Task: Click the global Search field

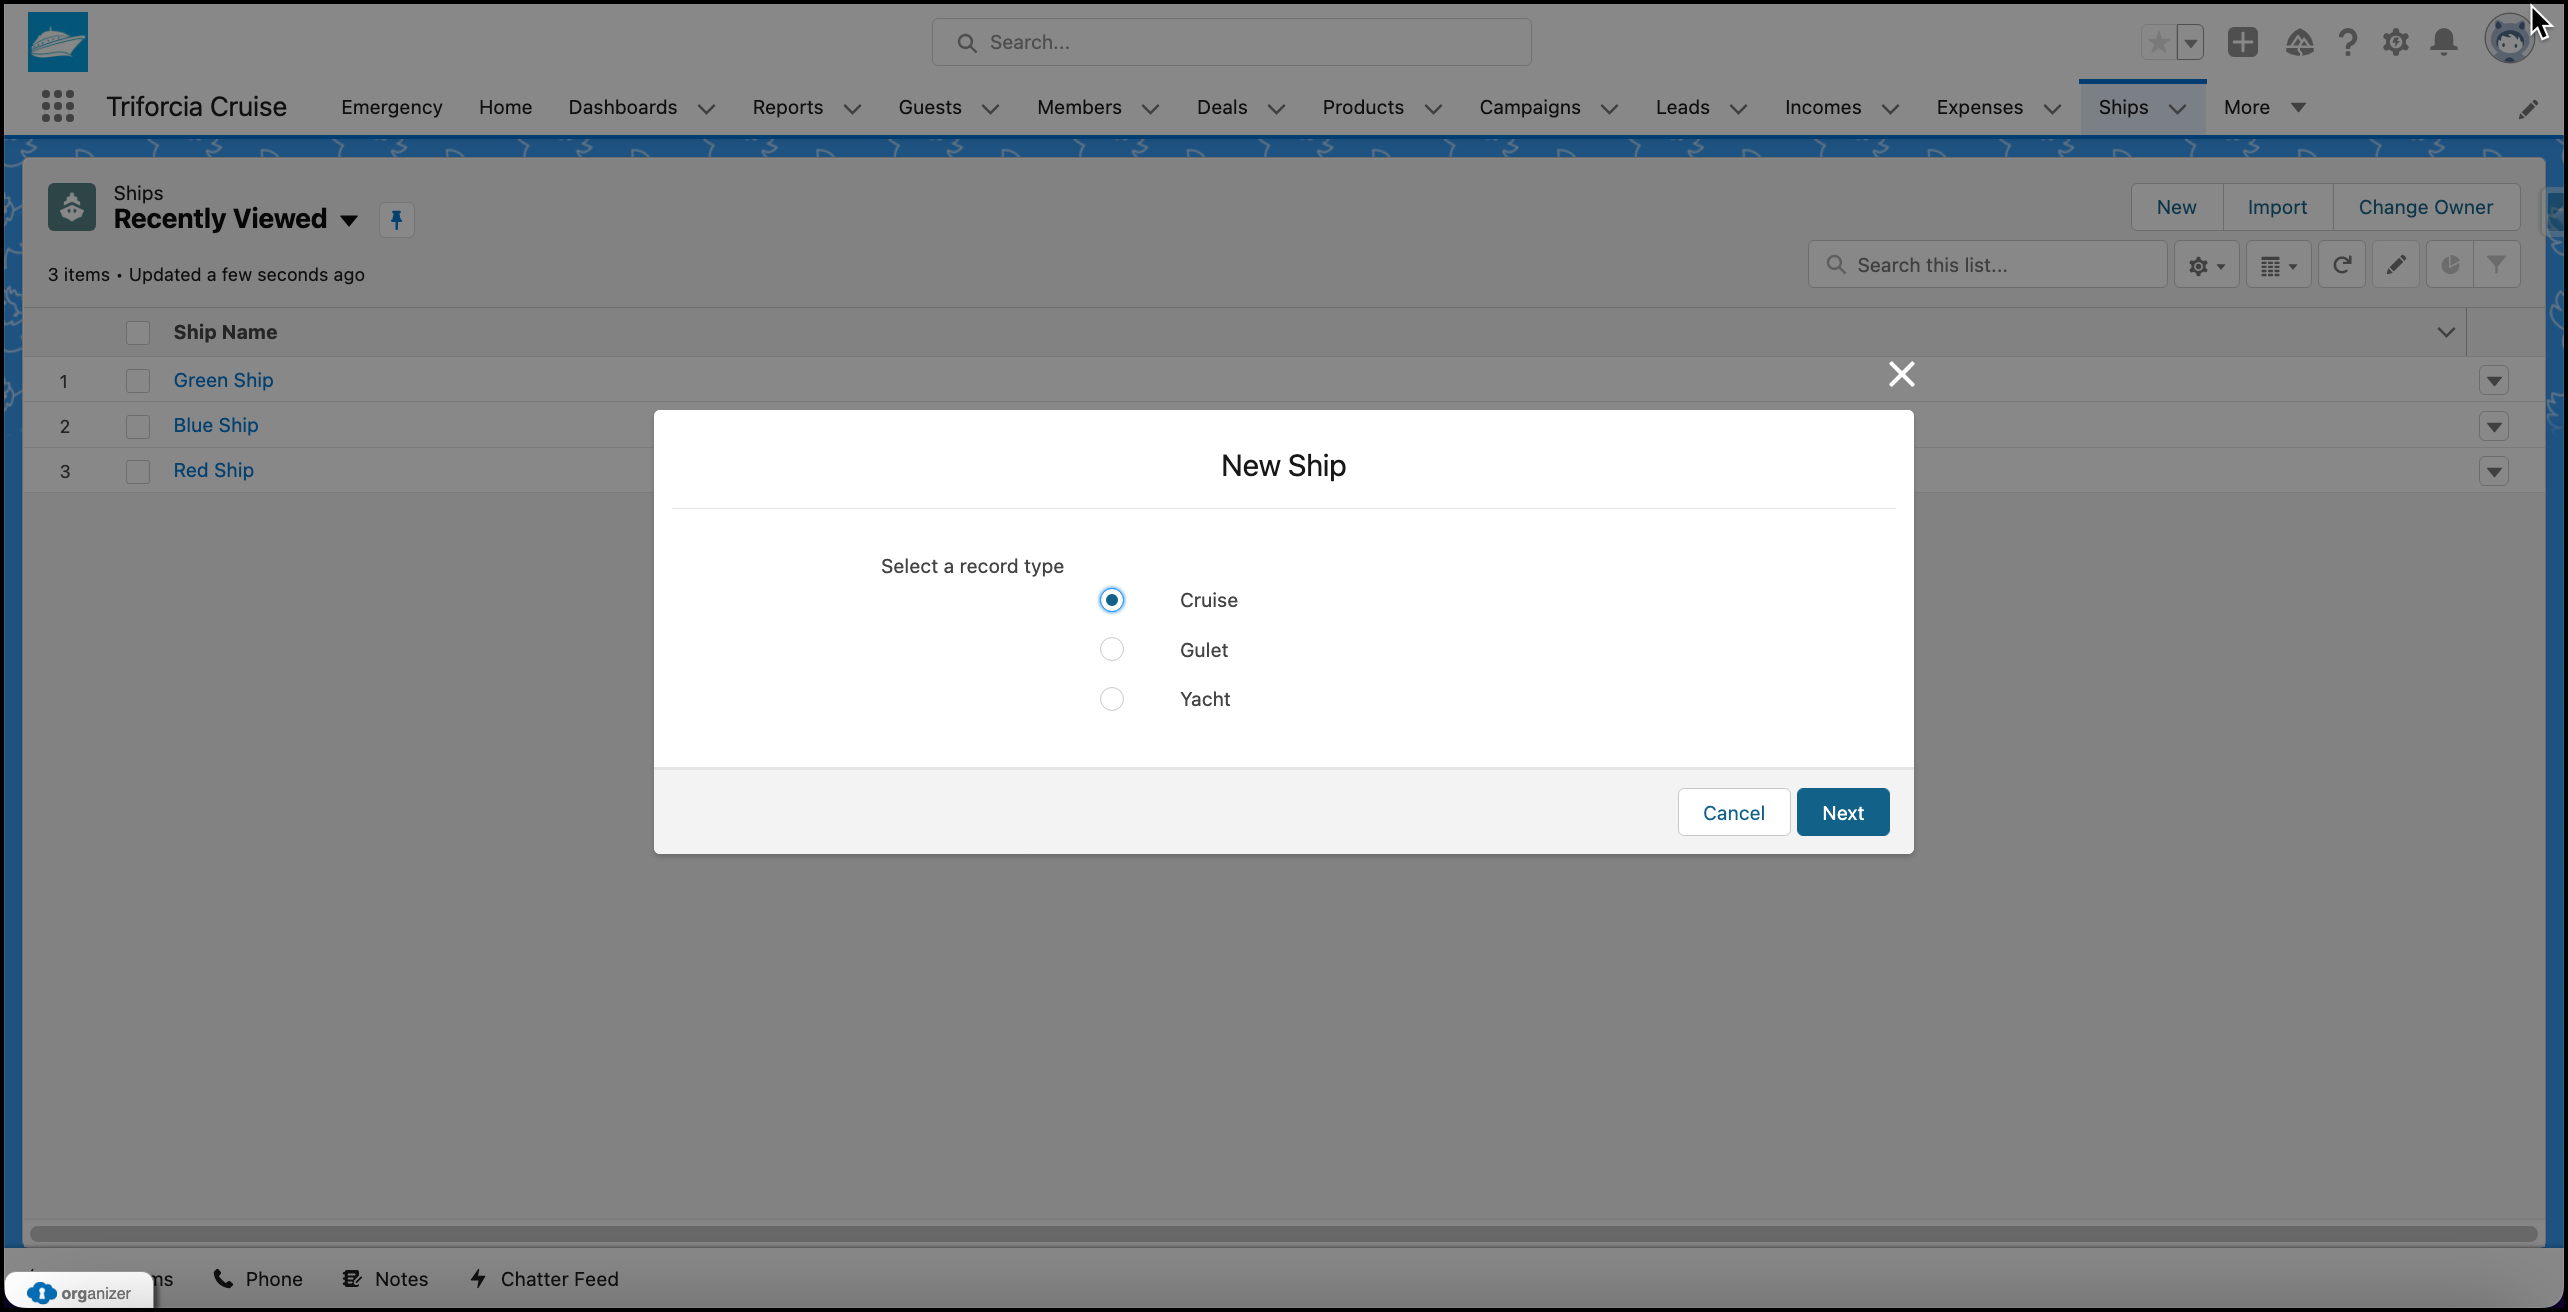Action: tap(1231, 42)
